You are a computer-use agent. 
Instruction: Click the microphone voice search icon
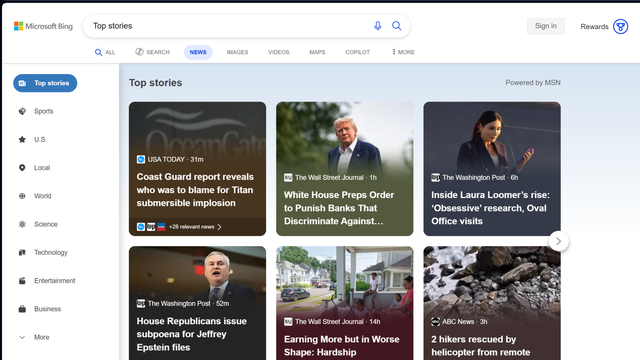pyautogui.click(x=378, y=26)
